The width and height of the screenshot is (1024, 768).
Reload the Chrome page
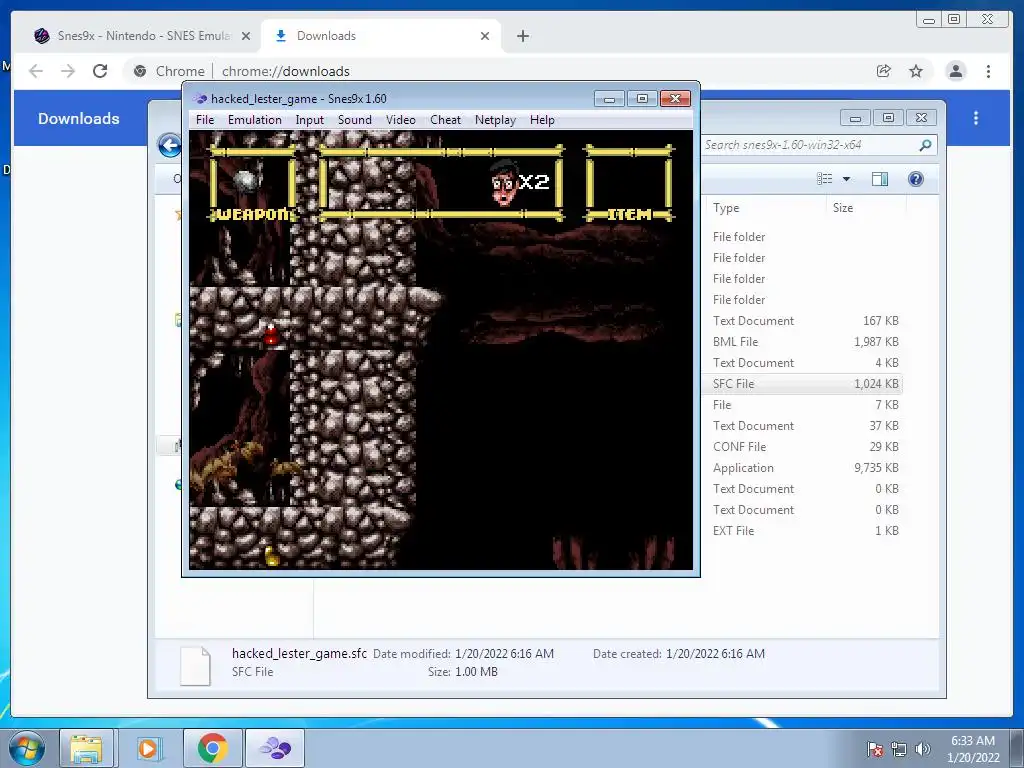(x=100, y=71)
